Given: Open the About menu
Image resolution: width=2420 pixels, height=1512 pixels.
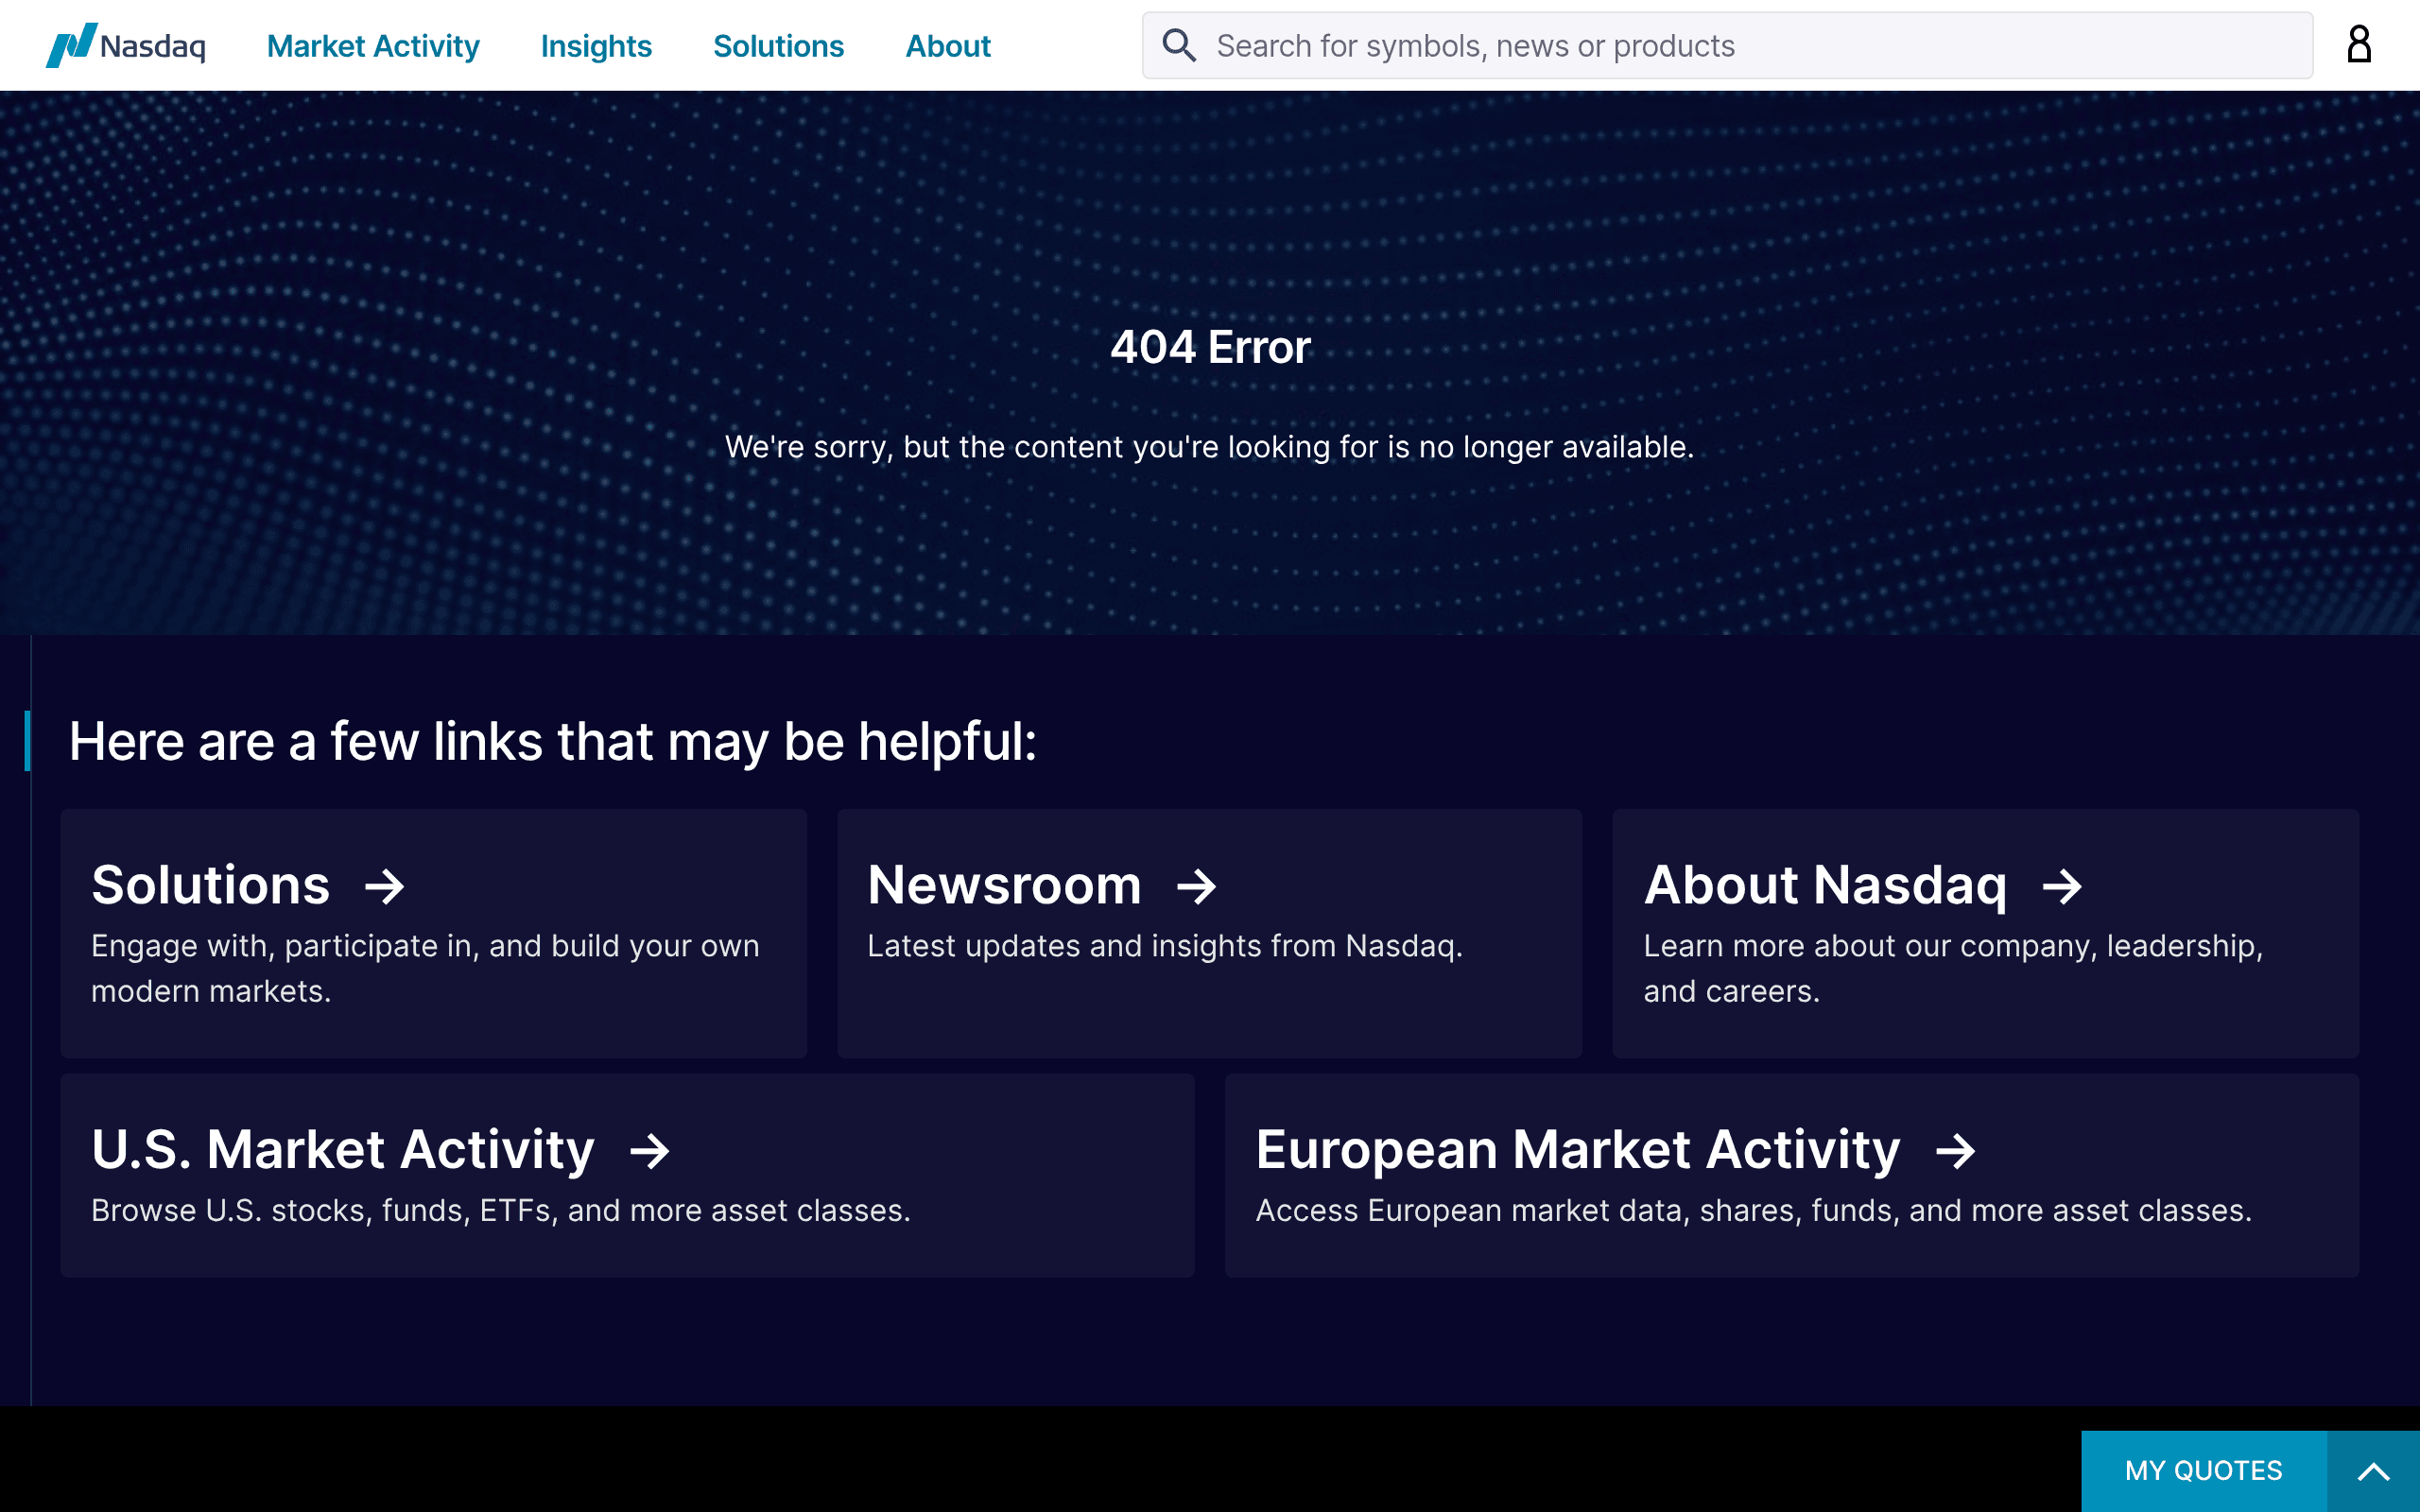Looking at the screenshot, I should pyautogui.click(x=948, y=46).
